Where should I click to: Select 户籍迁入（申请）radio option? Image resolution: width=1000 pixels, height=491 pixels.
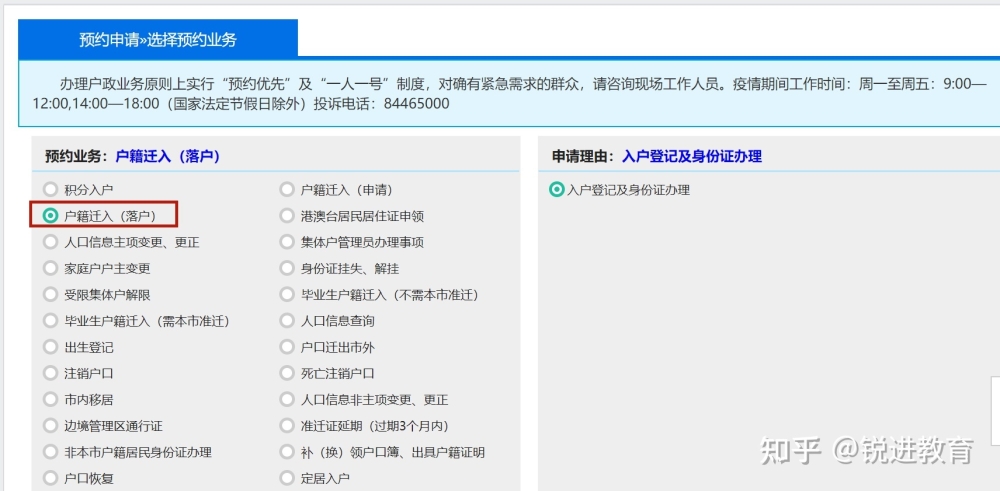[287, 189]
